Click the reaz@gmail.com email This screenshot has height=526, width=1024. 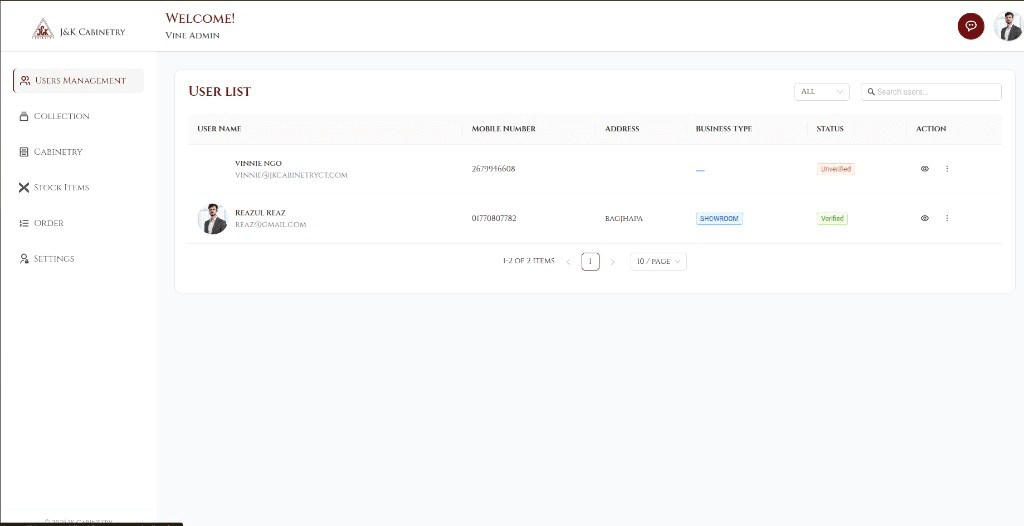270,225
